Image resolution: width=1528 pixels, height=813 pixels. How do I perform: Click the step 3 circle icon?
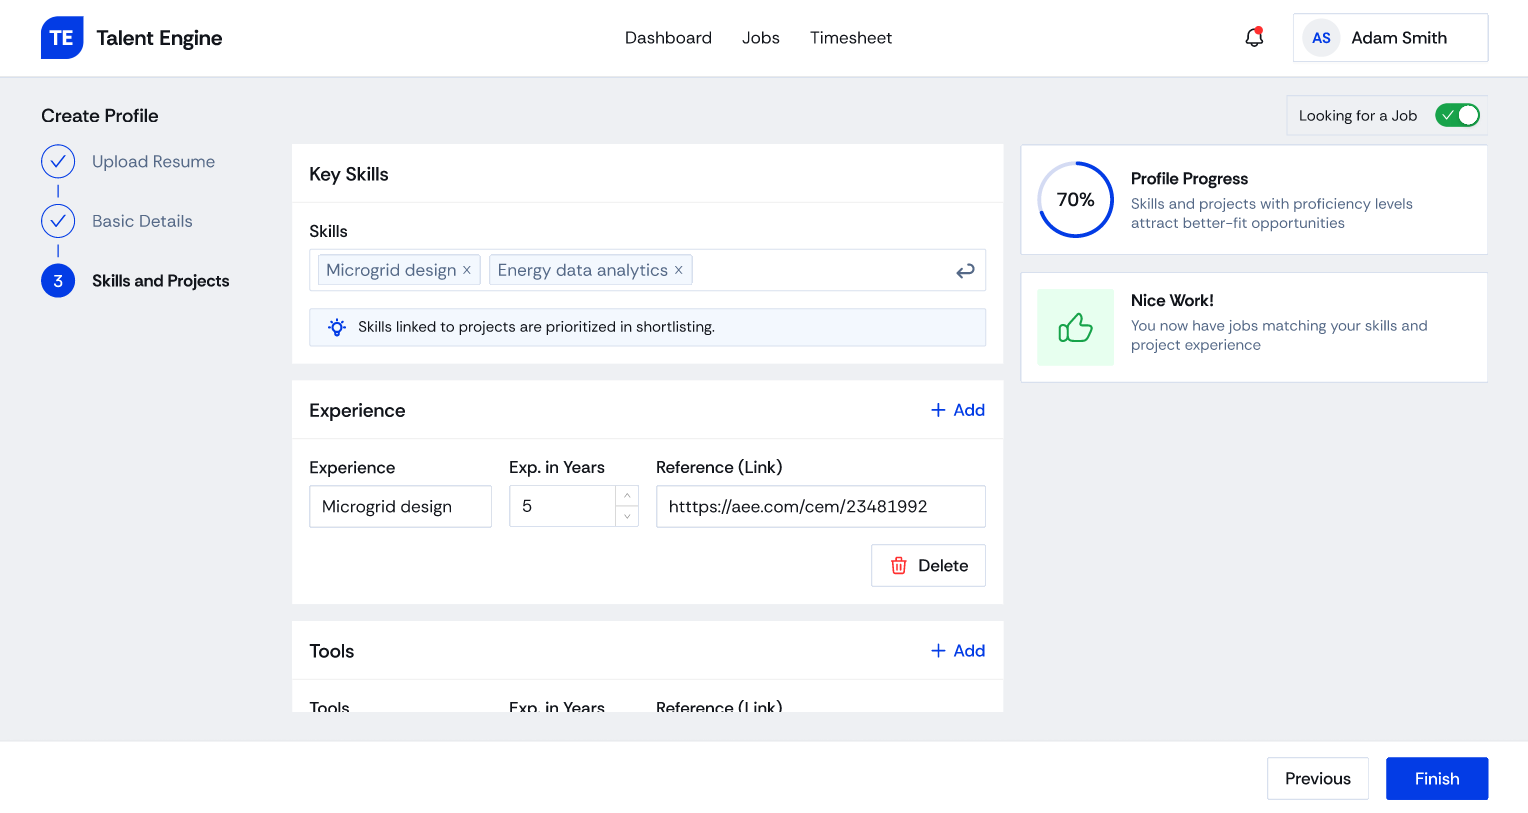[x=58, y=281]
